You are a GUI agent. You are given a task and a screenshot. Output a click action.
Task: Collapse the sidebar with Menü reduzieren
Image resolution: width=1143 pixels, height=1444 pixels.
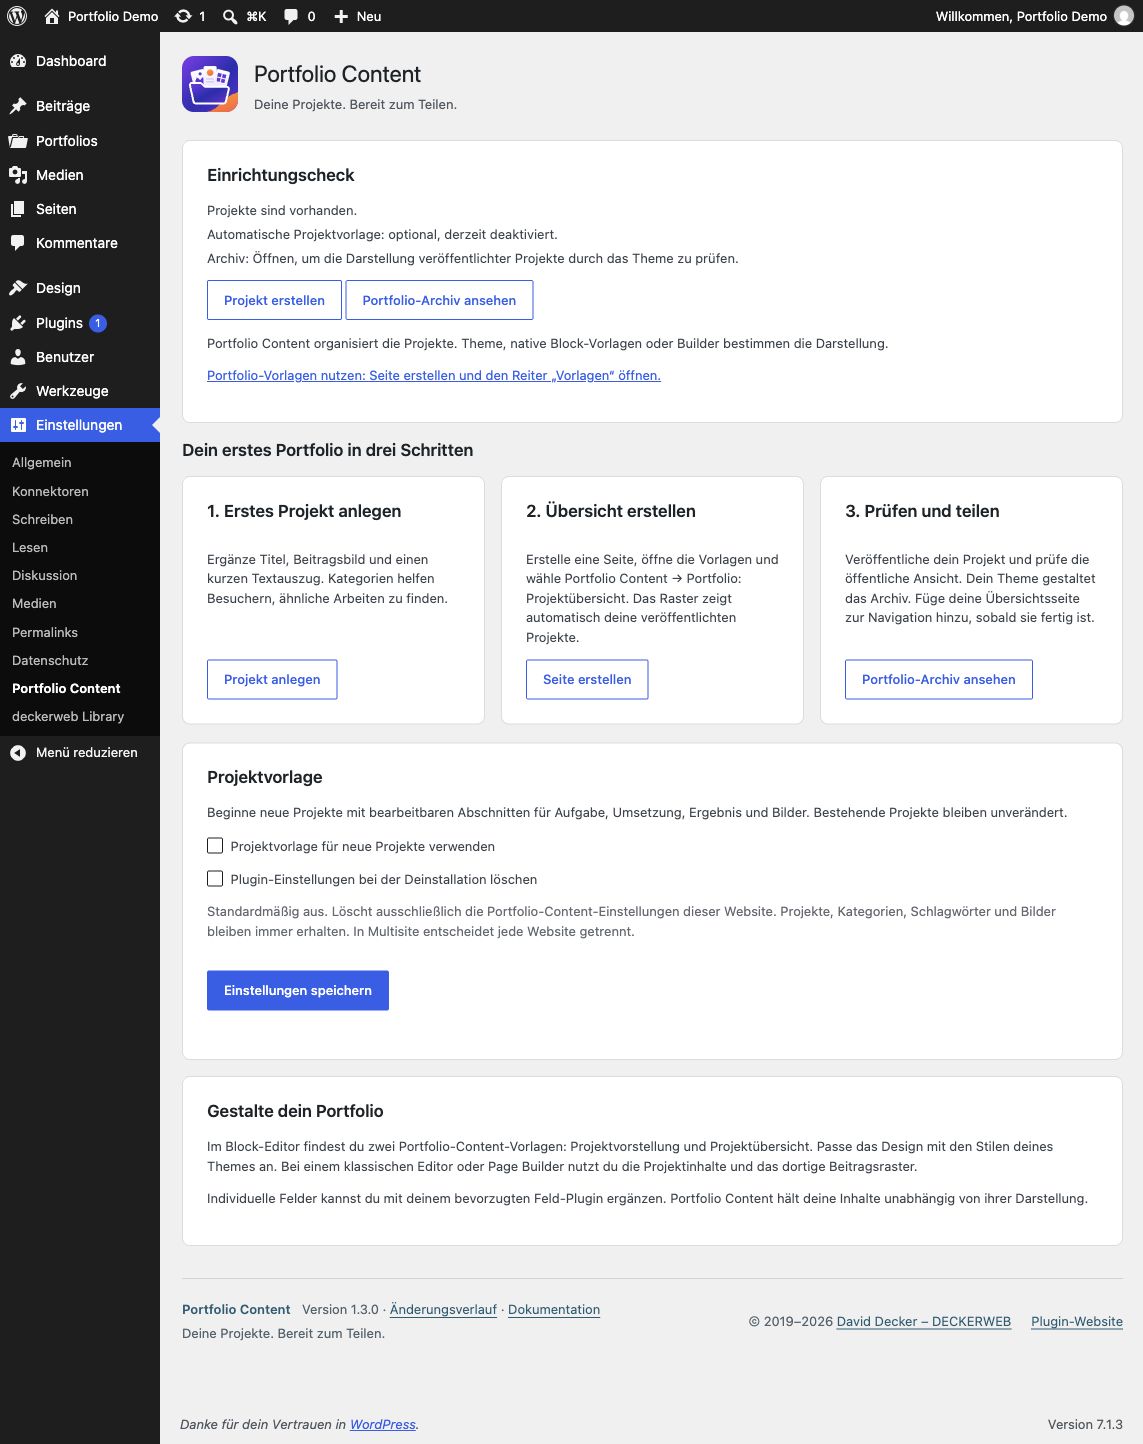[x=80, y=753]
